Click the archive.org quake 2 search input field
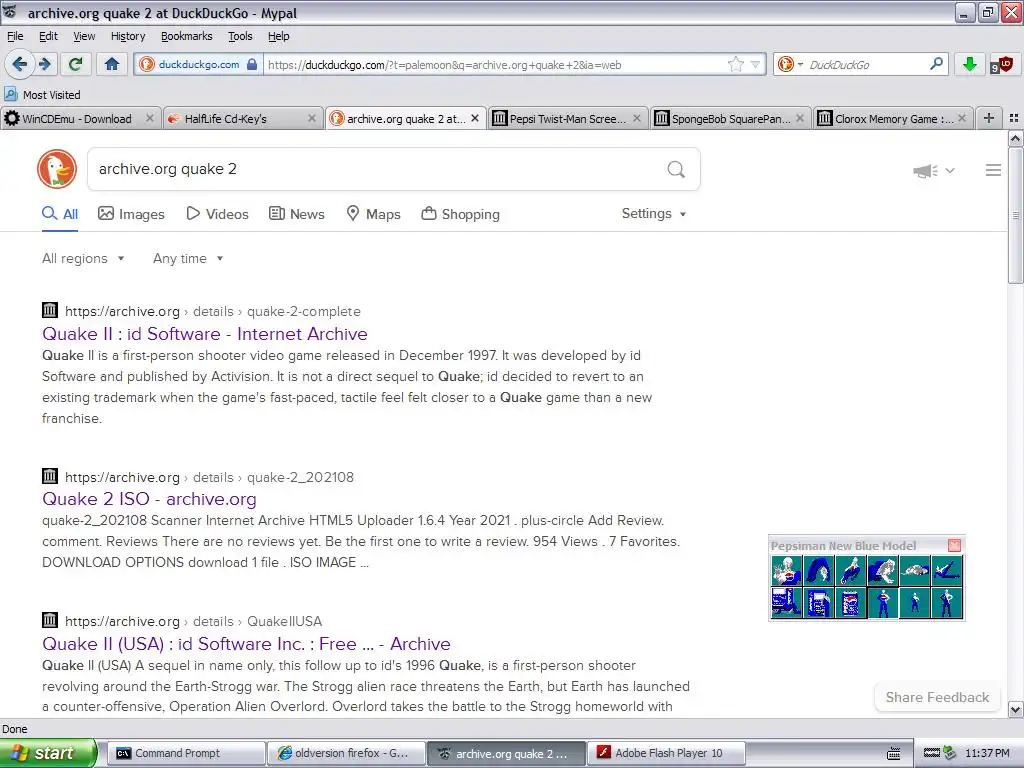Image resolution: width=1024 pixels, height=768 pixels. click(x=379, y=169)
